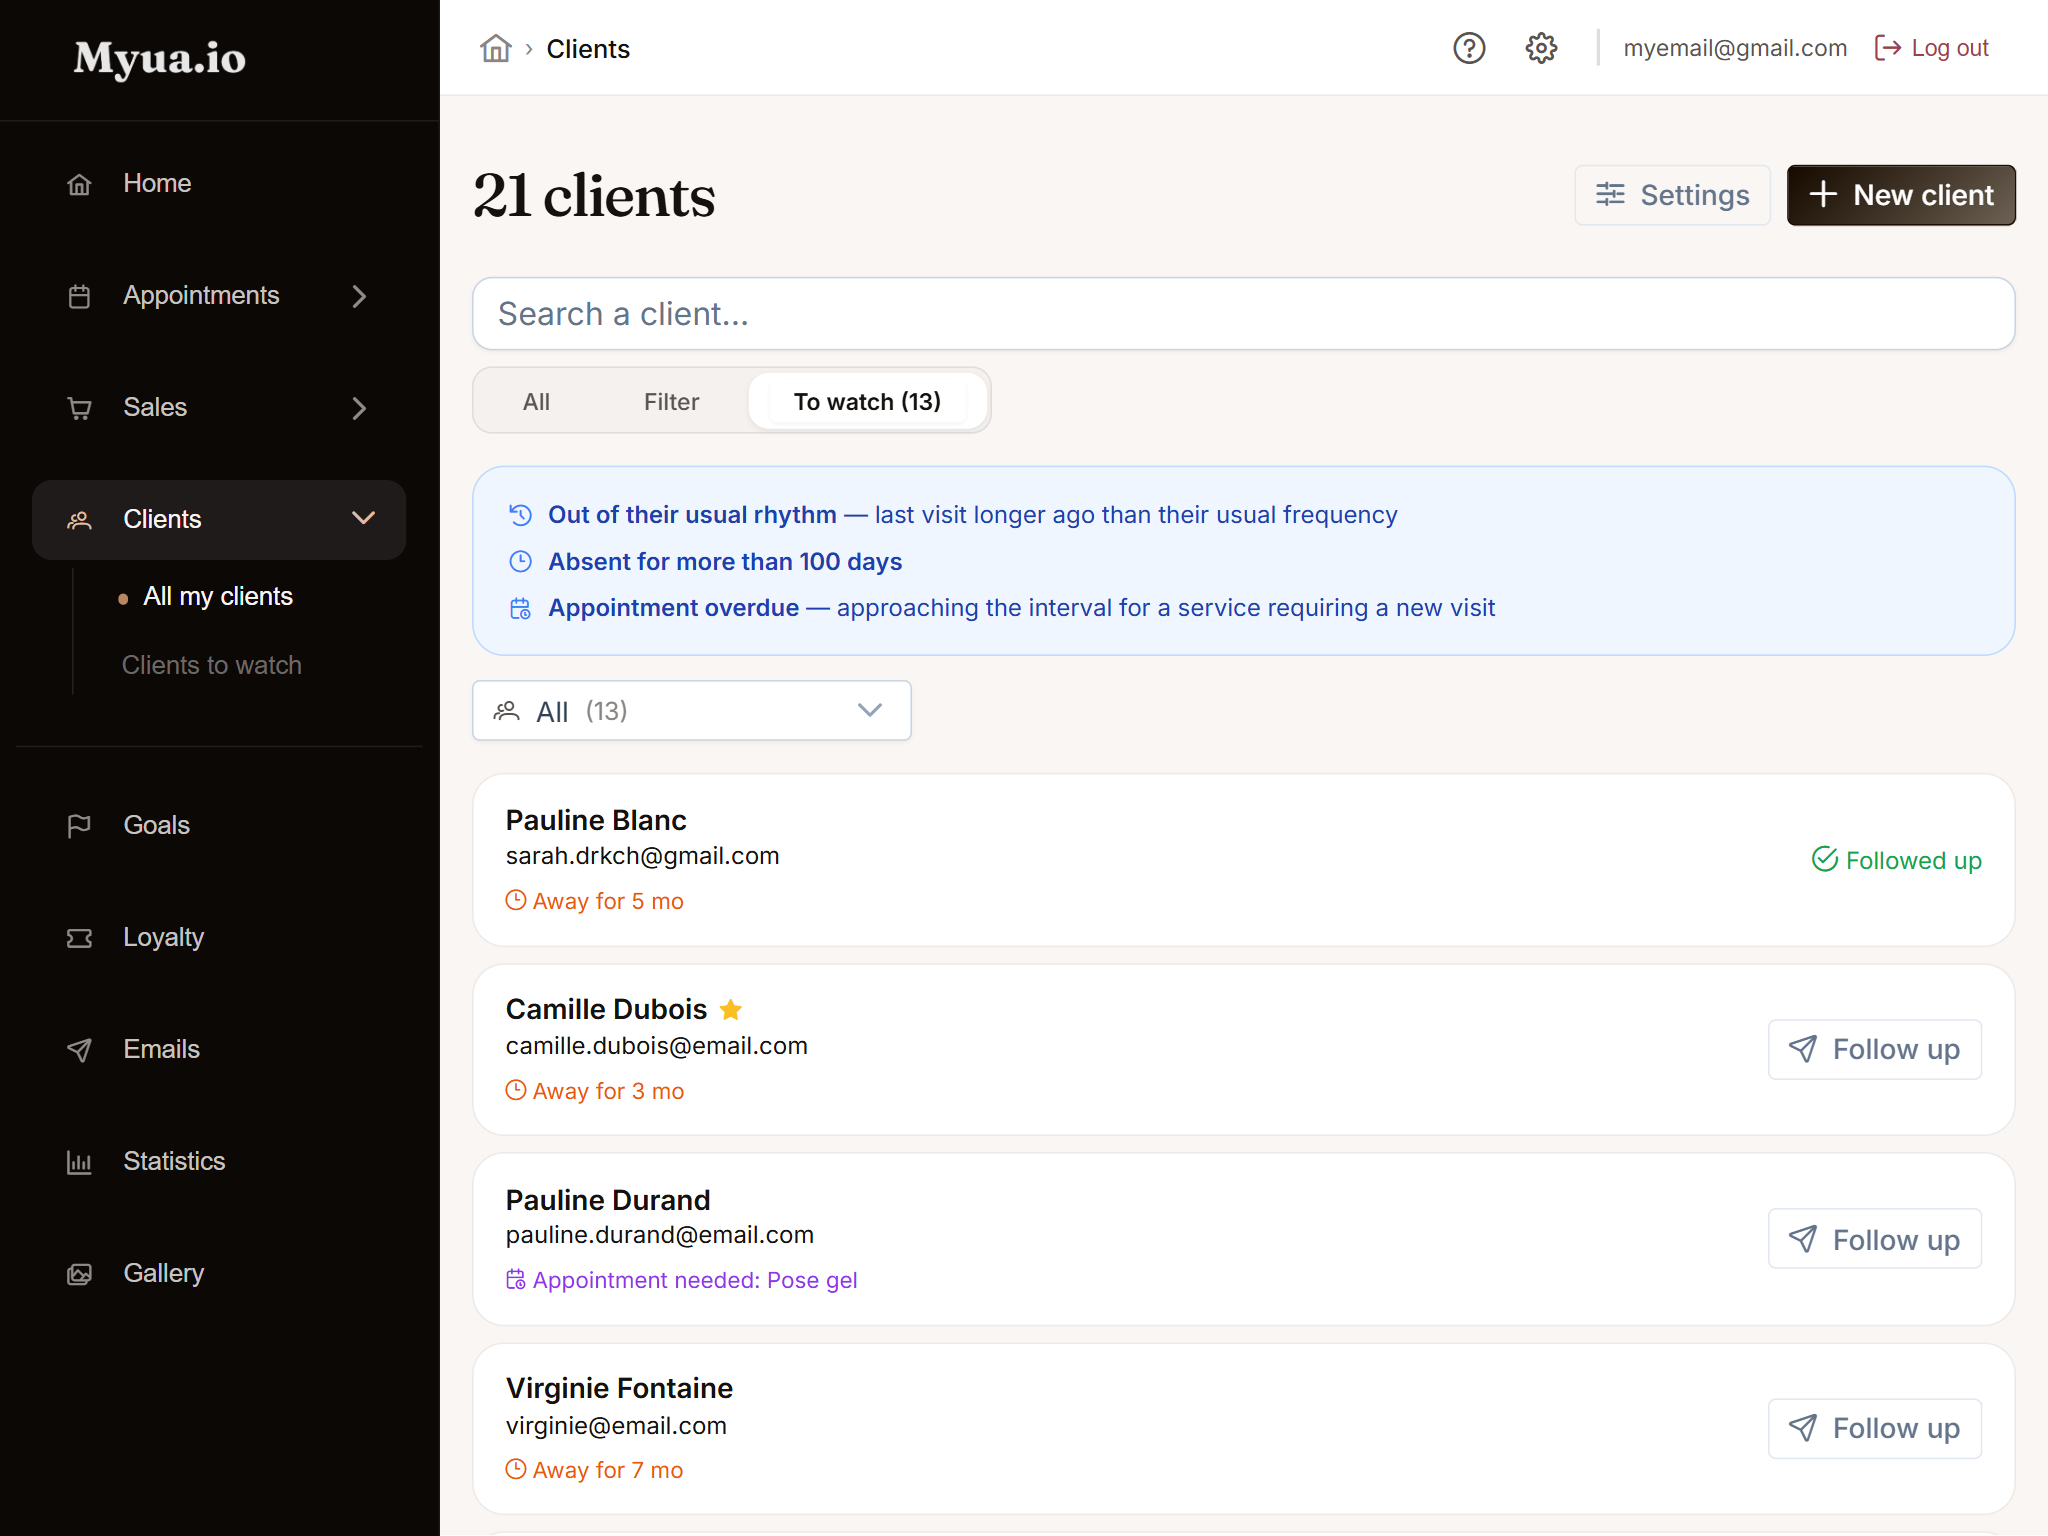Click the Goals flag icon
The image size is (2048, 1536).
click(x=79, y=826)
